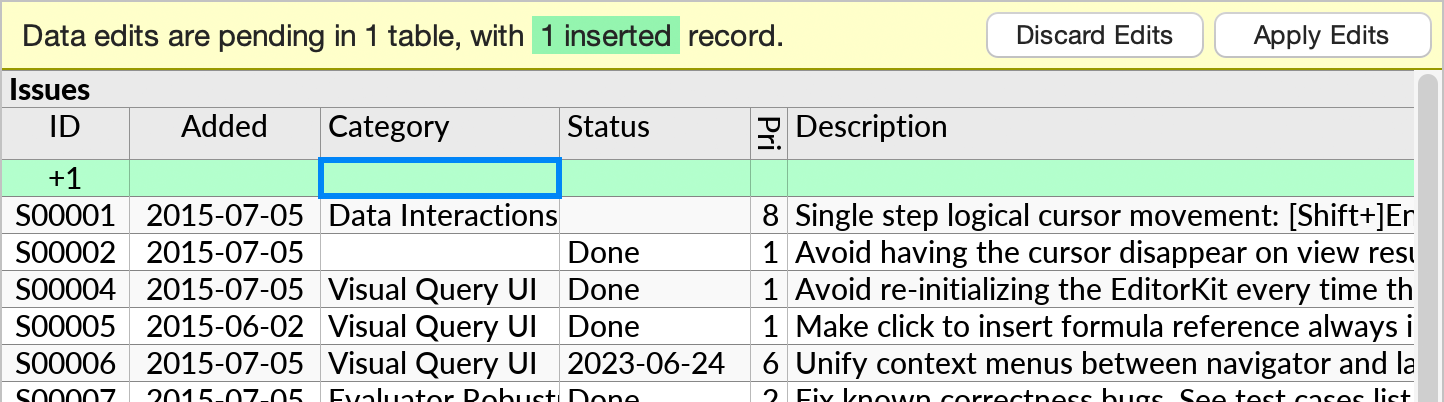Click the focused Category cell in new row
Screen dimensions: 1444x402
pyautogui.click(x=440, y=178)
